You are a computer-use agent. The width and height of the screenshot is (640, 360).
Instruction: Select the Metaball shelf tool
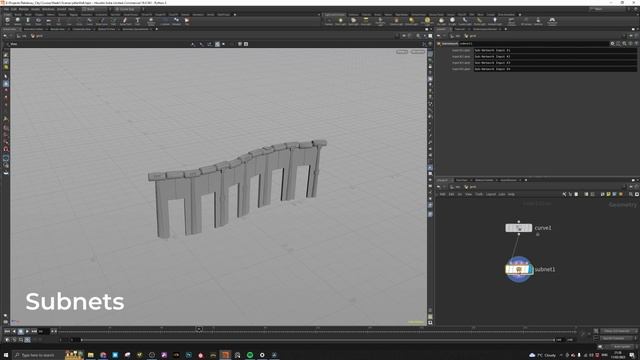click(176, 21)
